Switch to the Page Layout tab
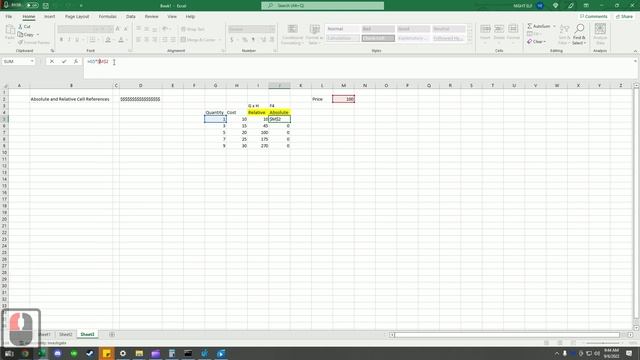640x360 pixels. [x=77, y=17]
